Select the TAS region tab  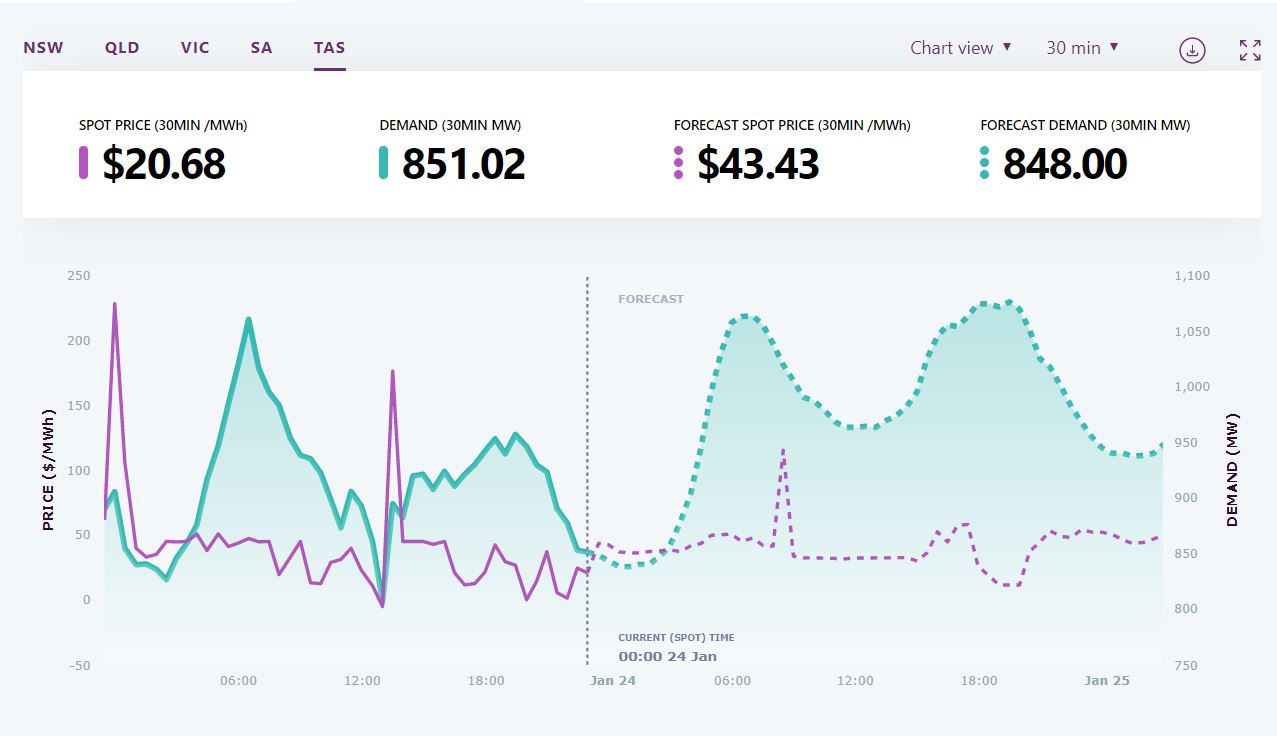tap(329, 48)
